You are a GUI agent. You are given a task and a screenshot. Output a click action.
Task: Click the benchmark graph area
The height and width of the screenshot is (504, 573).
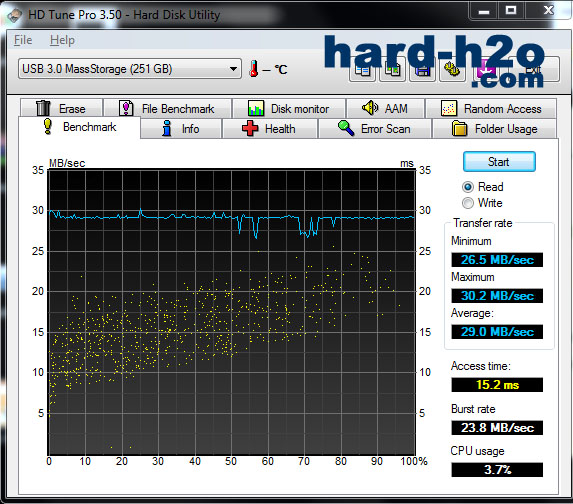tap(232, 312)
